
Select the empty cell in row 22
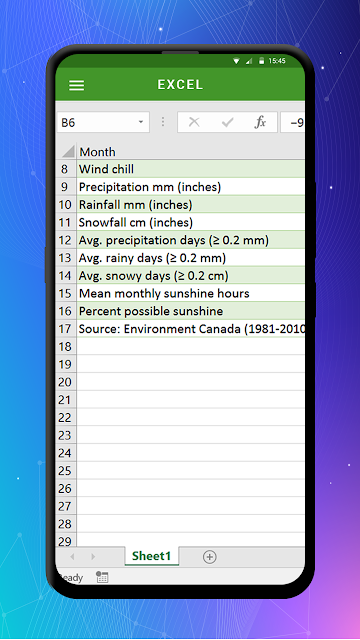(x=191, y=418)
